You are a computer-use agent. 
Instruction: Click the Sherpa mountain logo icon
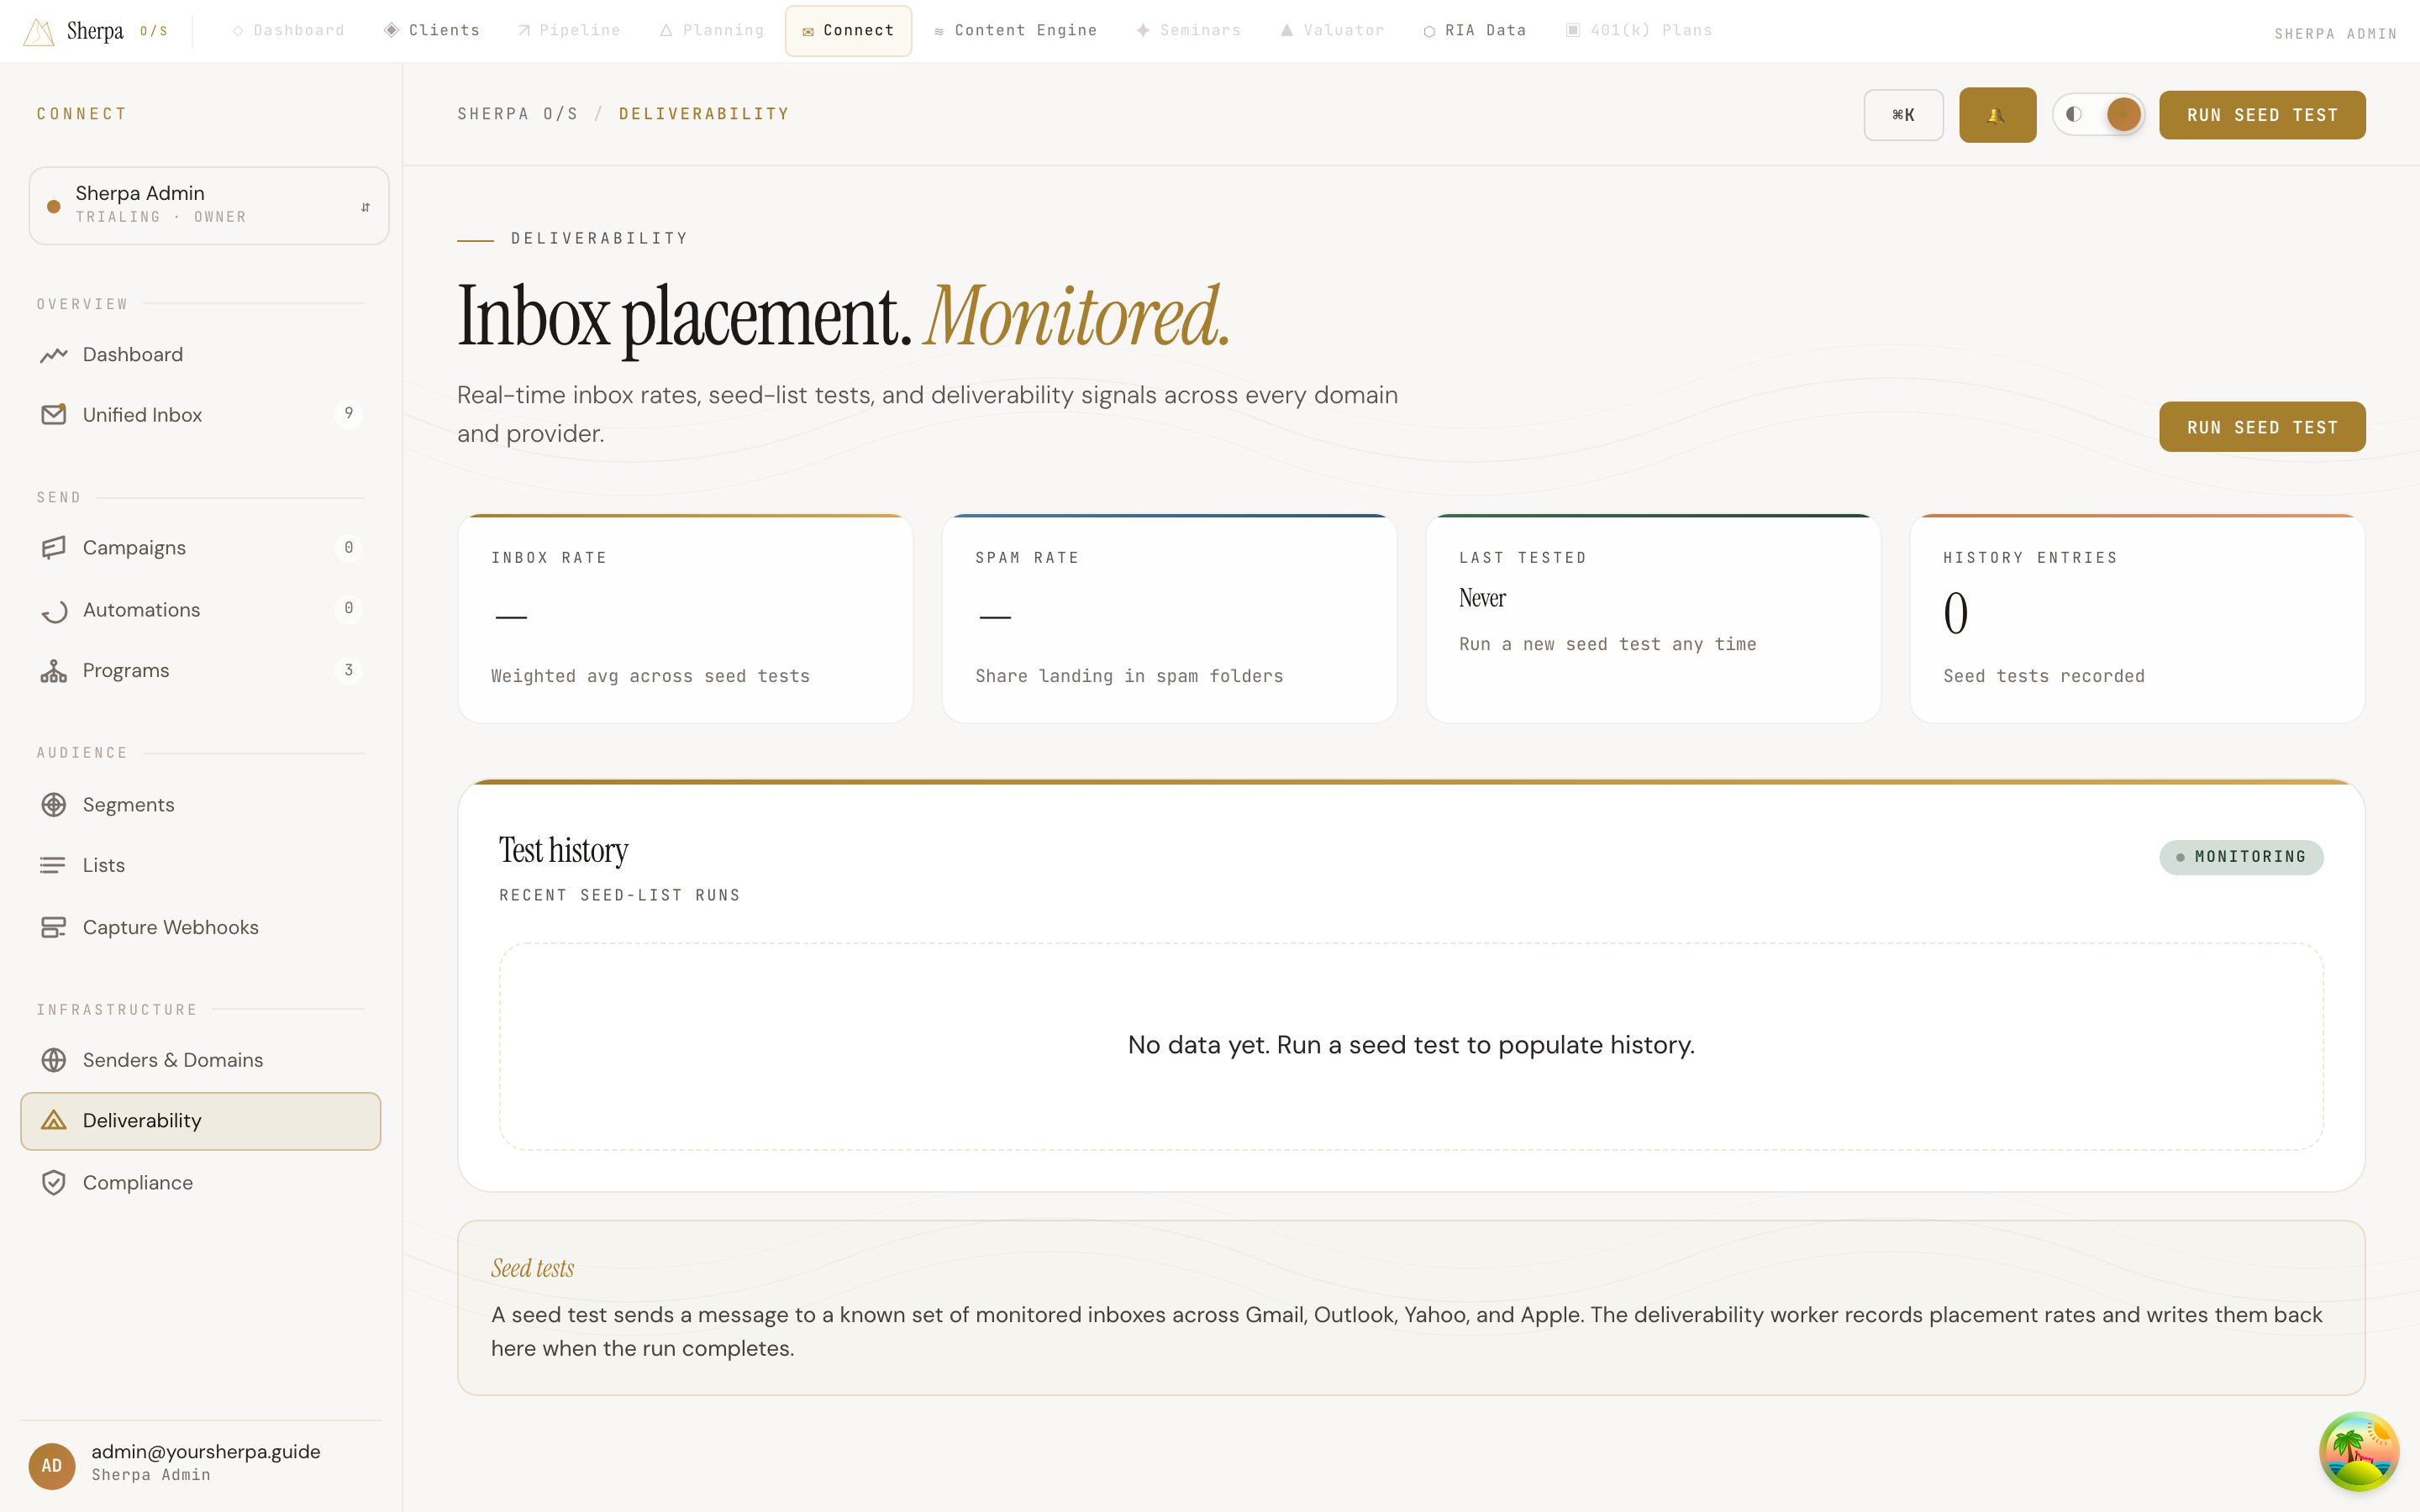(38, 32)
